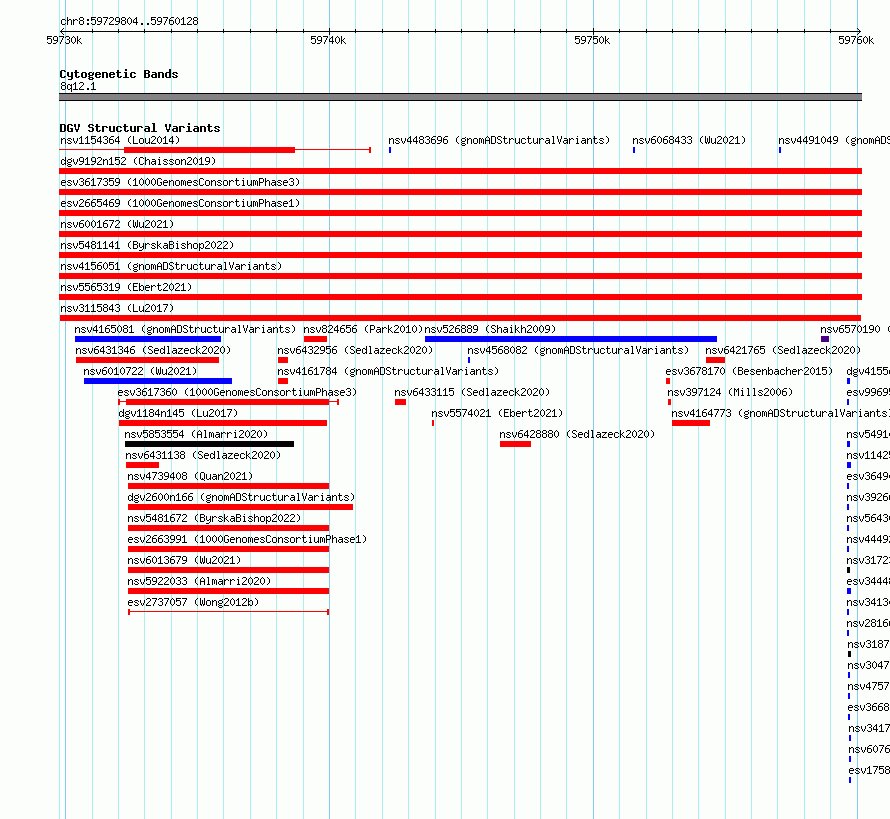Click nsv4568082 (gnomADStructuralVariants) label

tap(578, 350)
